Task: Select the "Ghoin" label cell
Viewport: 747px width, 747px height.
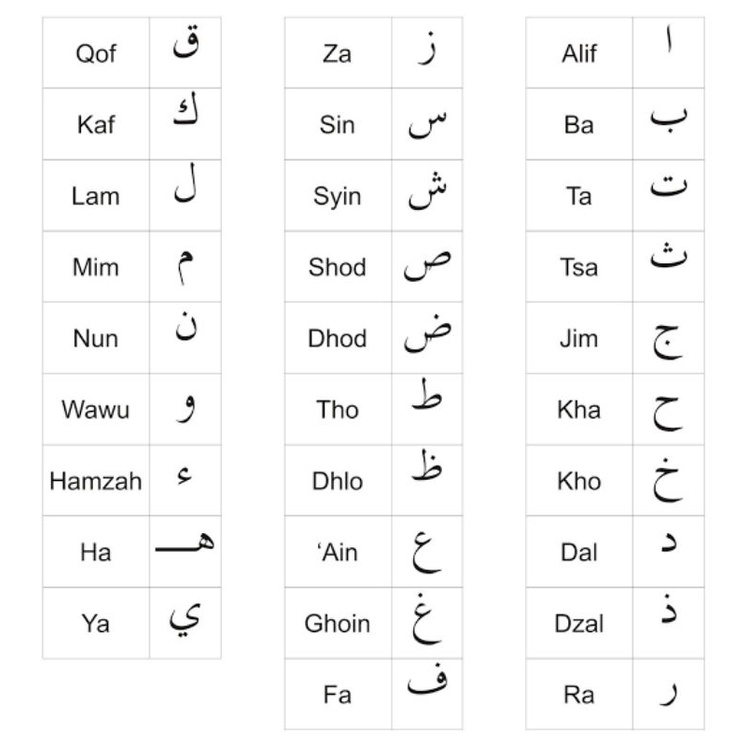Action: pos(337,623)
